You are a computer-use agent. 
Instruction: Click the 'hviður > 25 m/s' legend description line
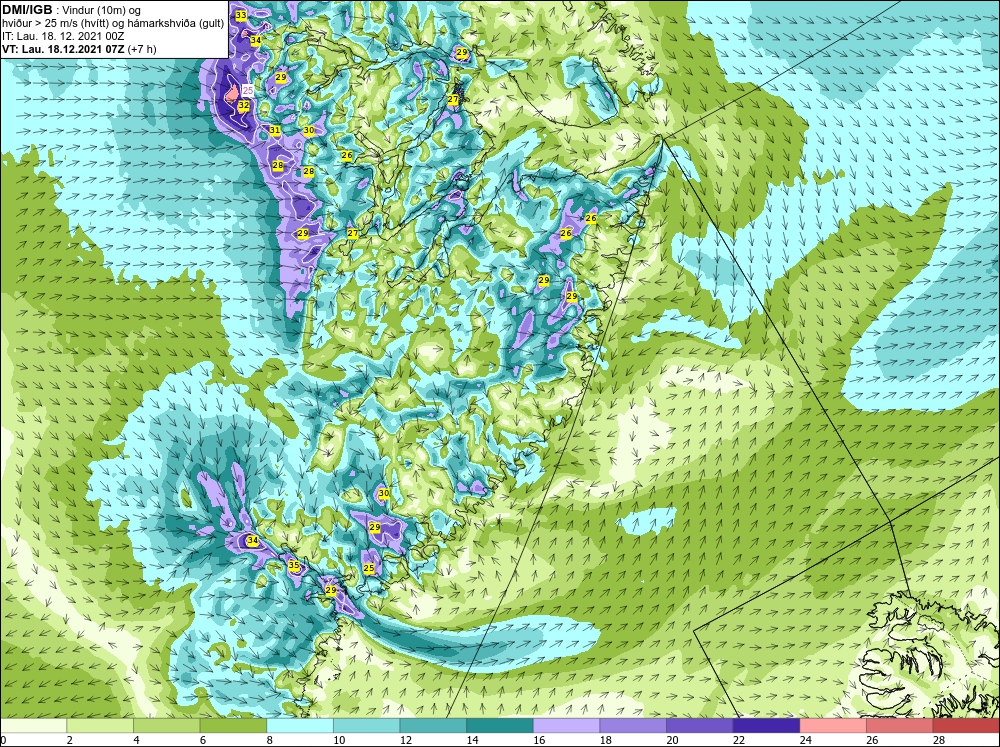click(x=113, y=24)
